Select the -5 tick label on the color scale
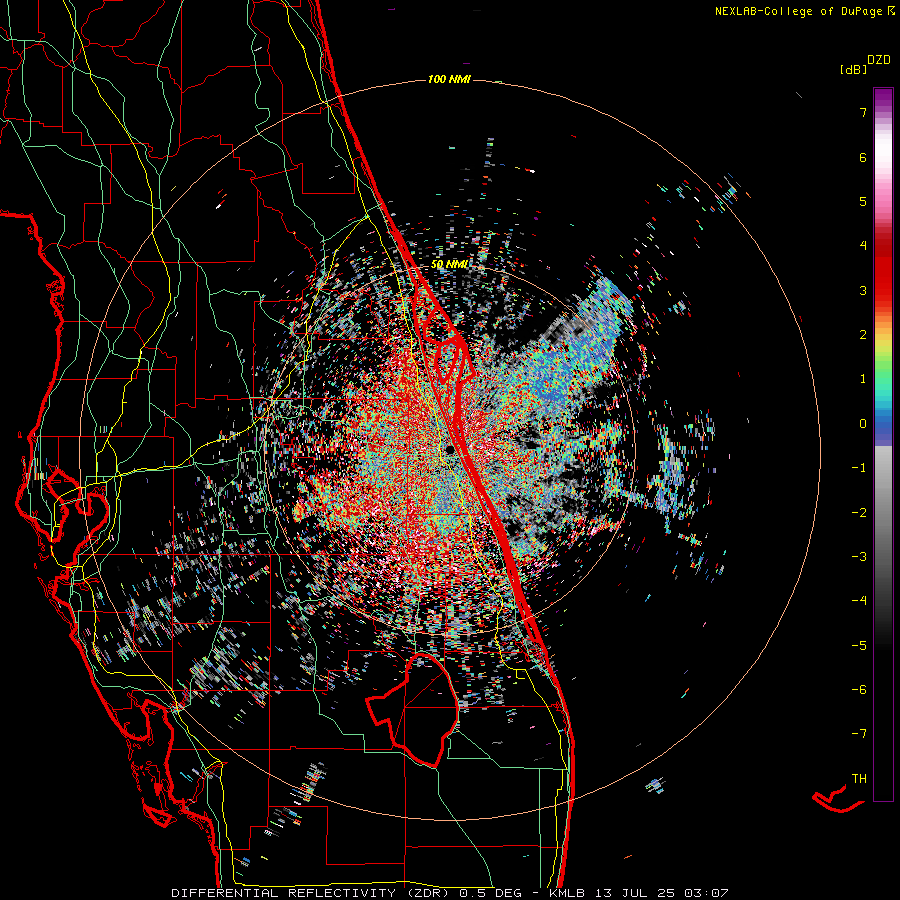The width and height of the screenshot is (900, 900). (859, 645)
